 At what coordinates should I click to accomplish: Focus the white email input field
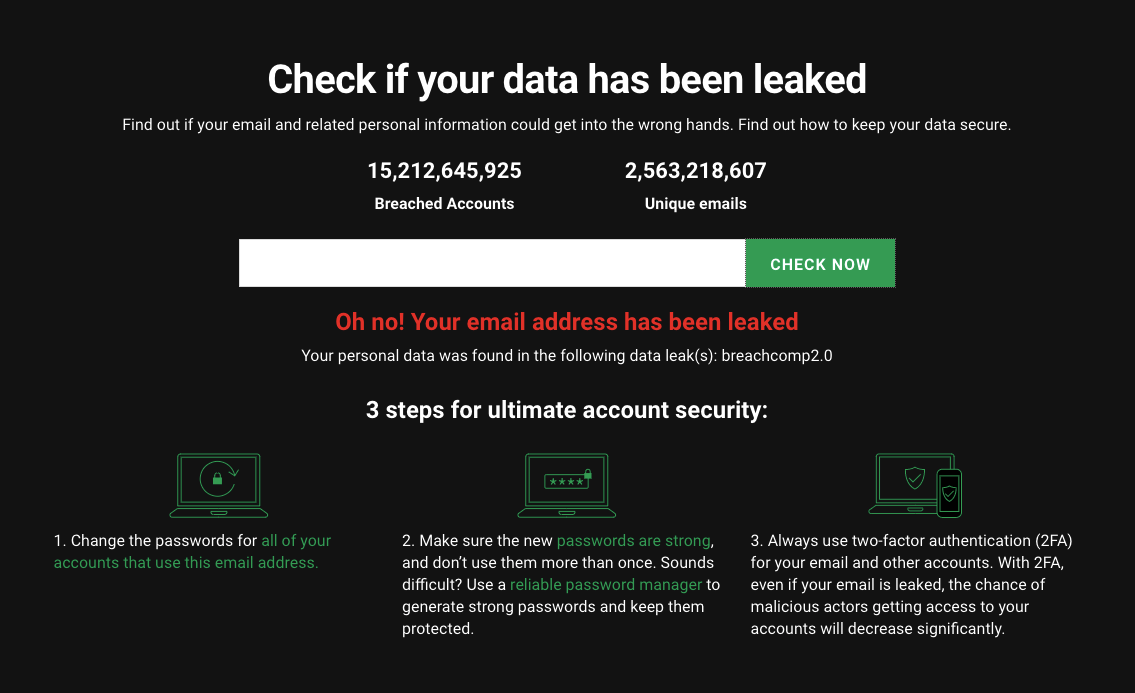492,263
